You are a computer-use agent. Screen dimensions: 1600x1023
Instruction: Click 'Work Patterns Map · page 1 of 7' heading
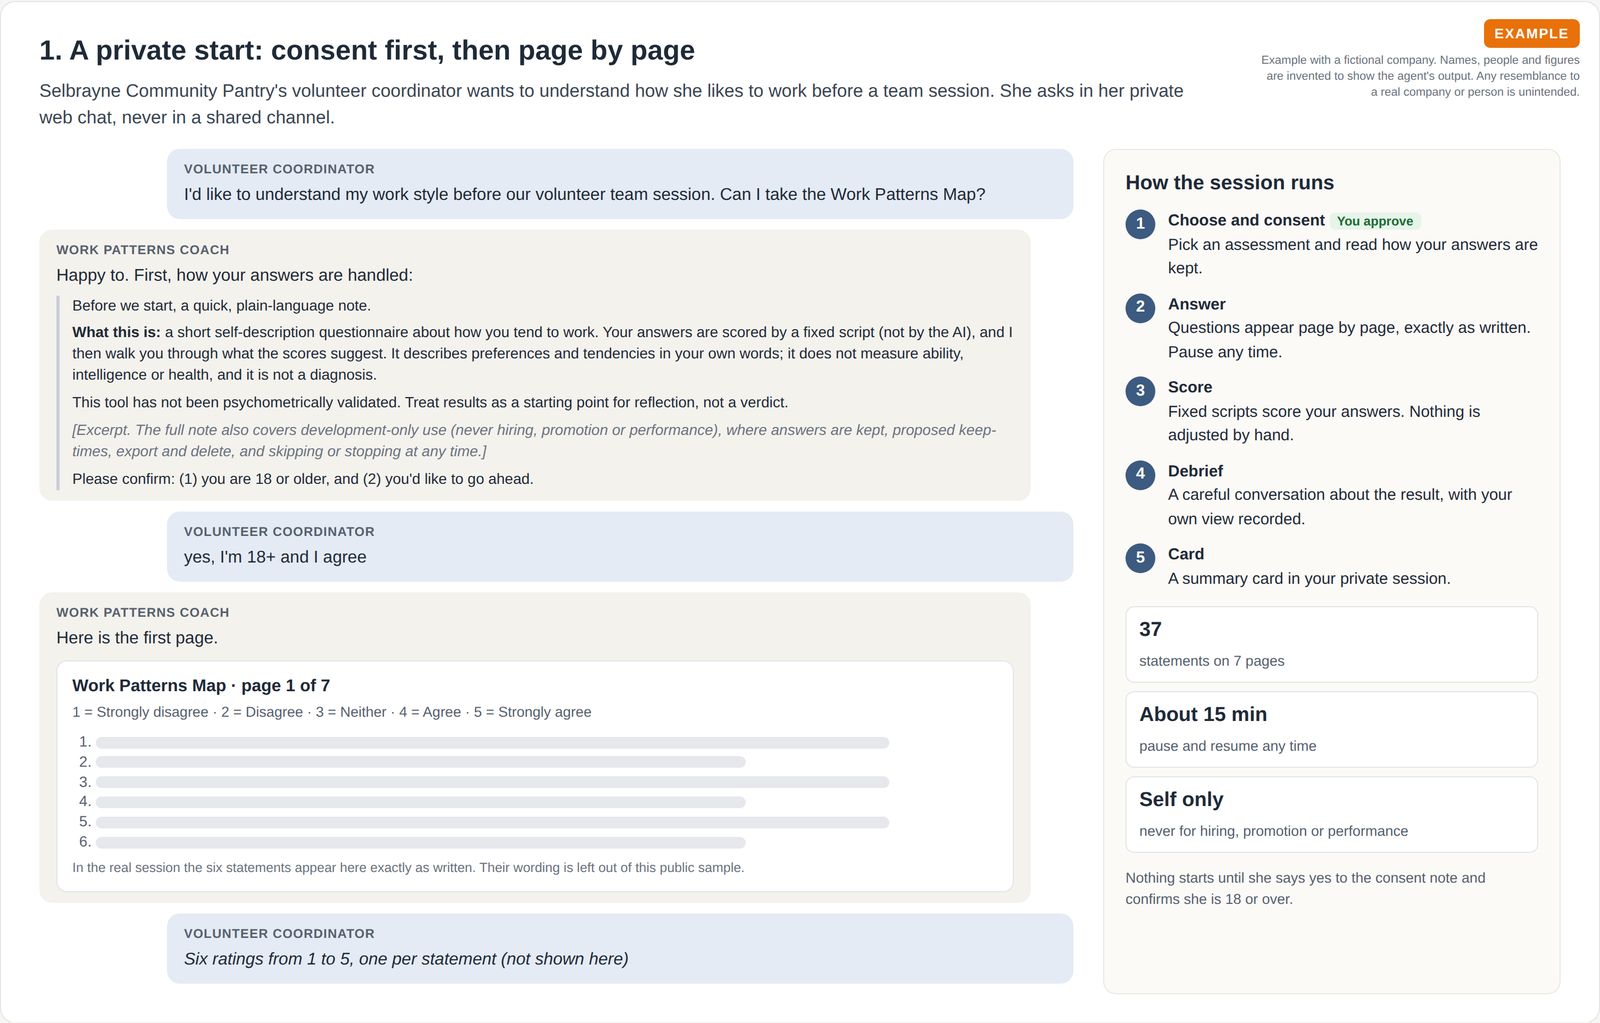(x=201, y=685)
